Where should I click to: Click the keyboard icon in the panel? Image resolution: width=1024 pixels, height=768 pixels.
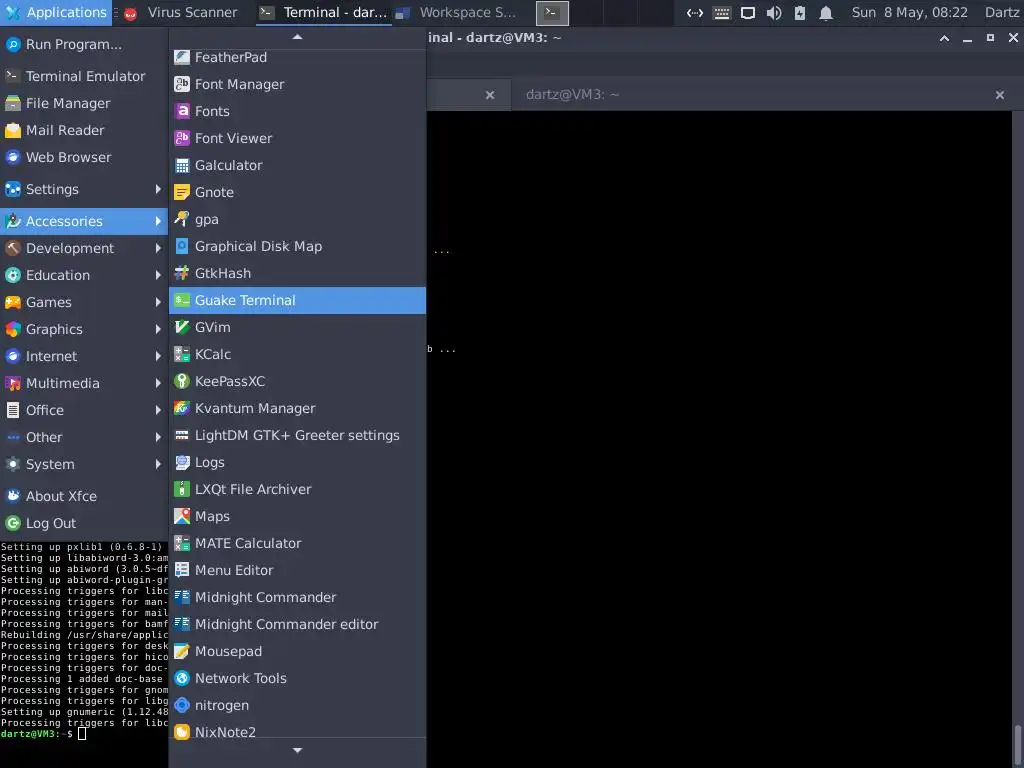tap(722, 13)
